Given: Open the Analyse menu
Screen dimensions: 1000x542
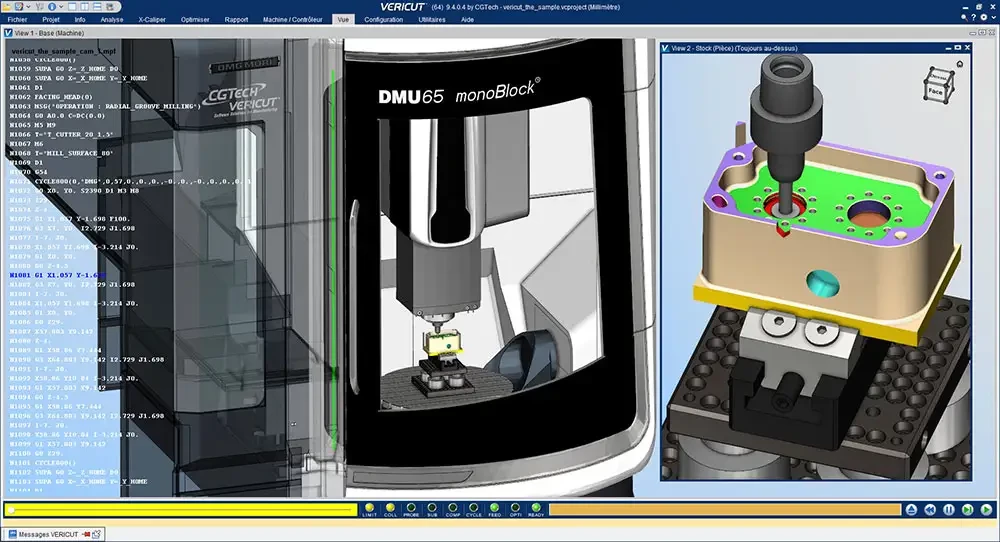Looking at the screenshot, I should tap(112, 20).
